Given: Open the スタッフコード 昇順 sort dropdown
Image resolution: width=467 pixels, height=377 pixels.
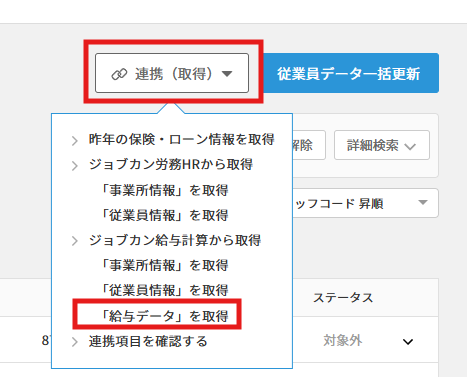Looking at the screenshot, I should [x=365, y=203].
